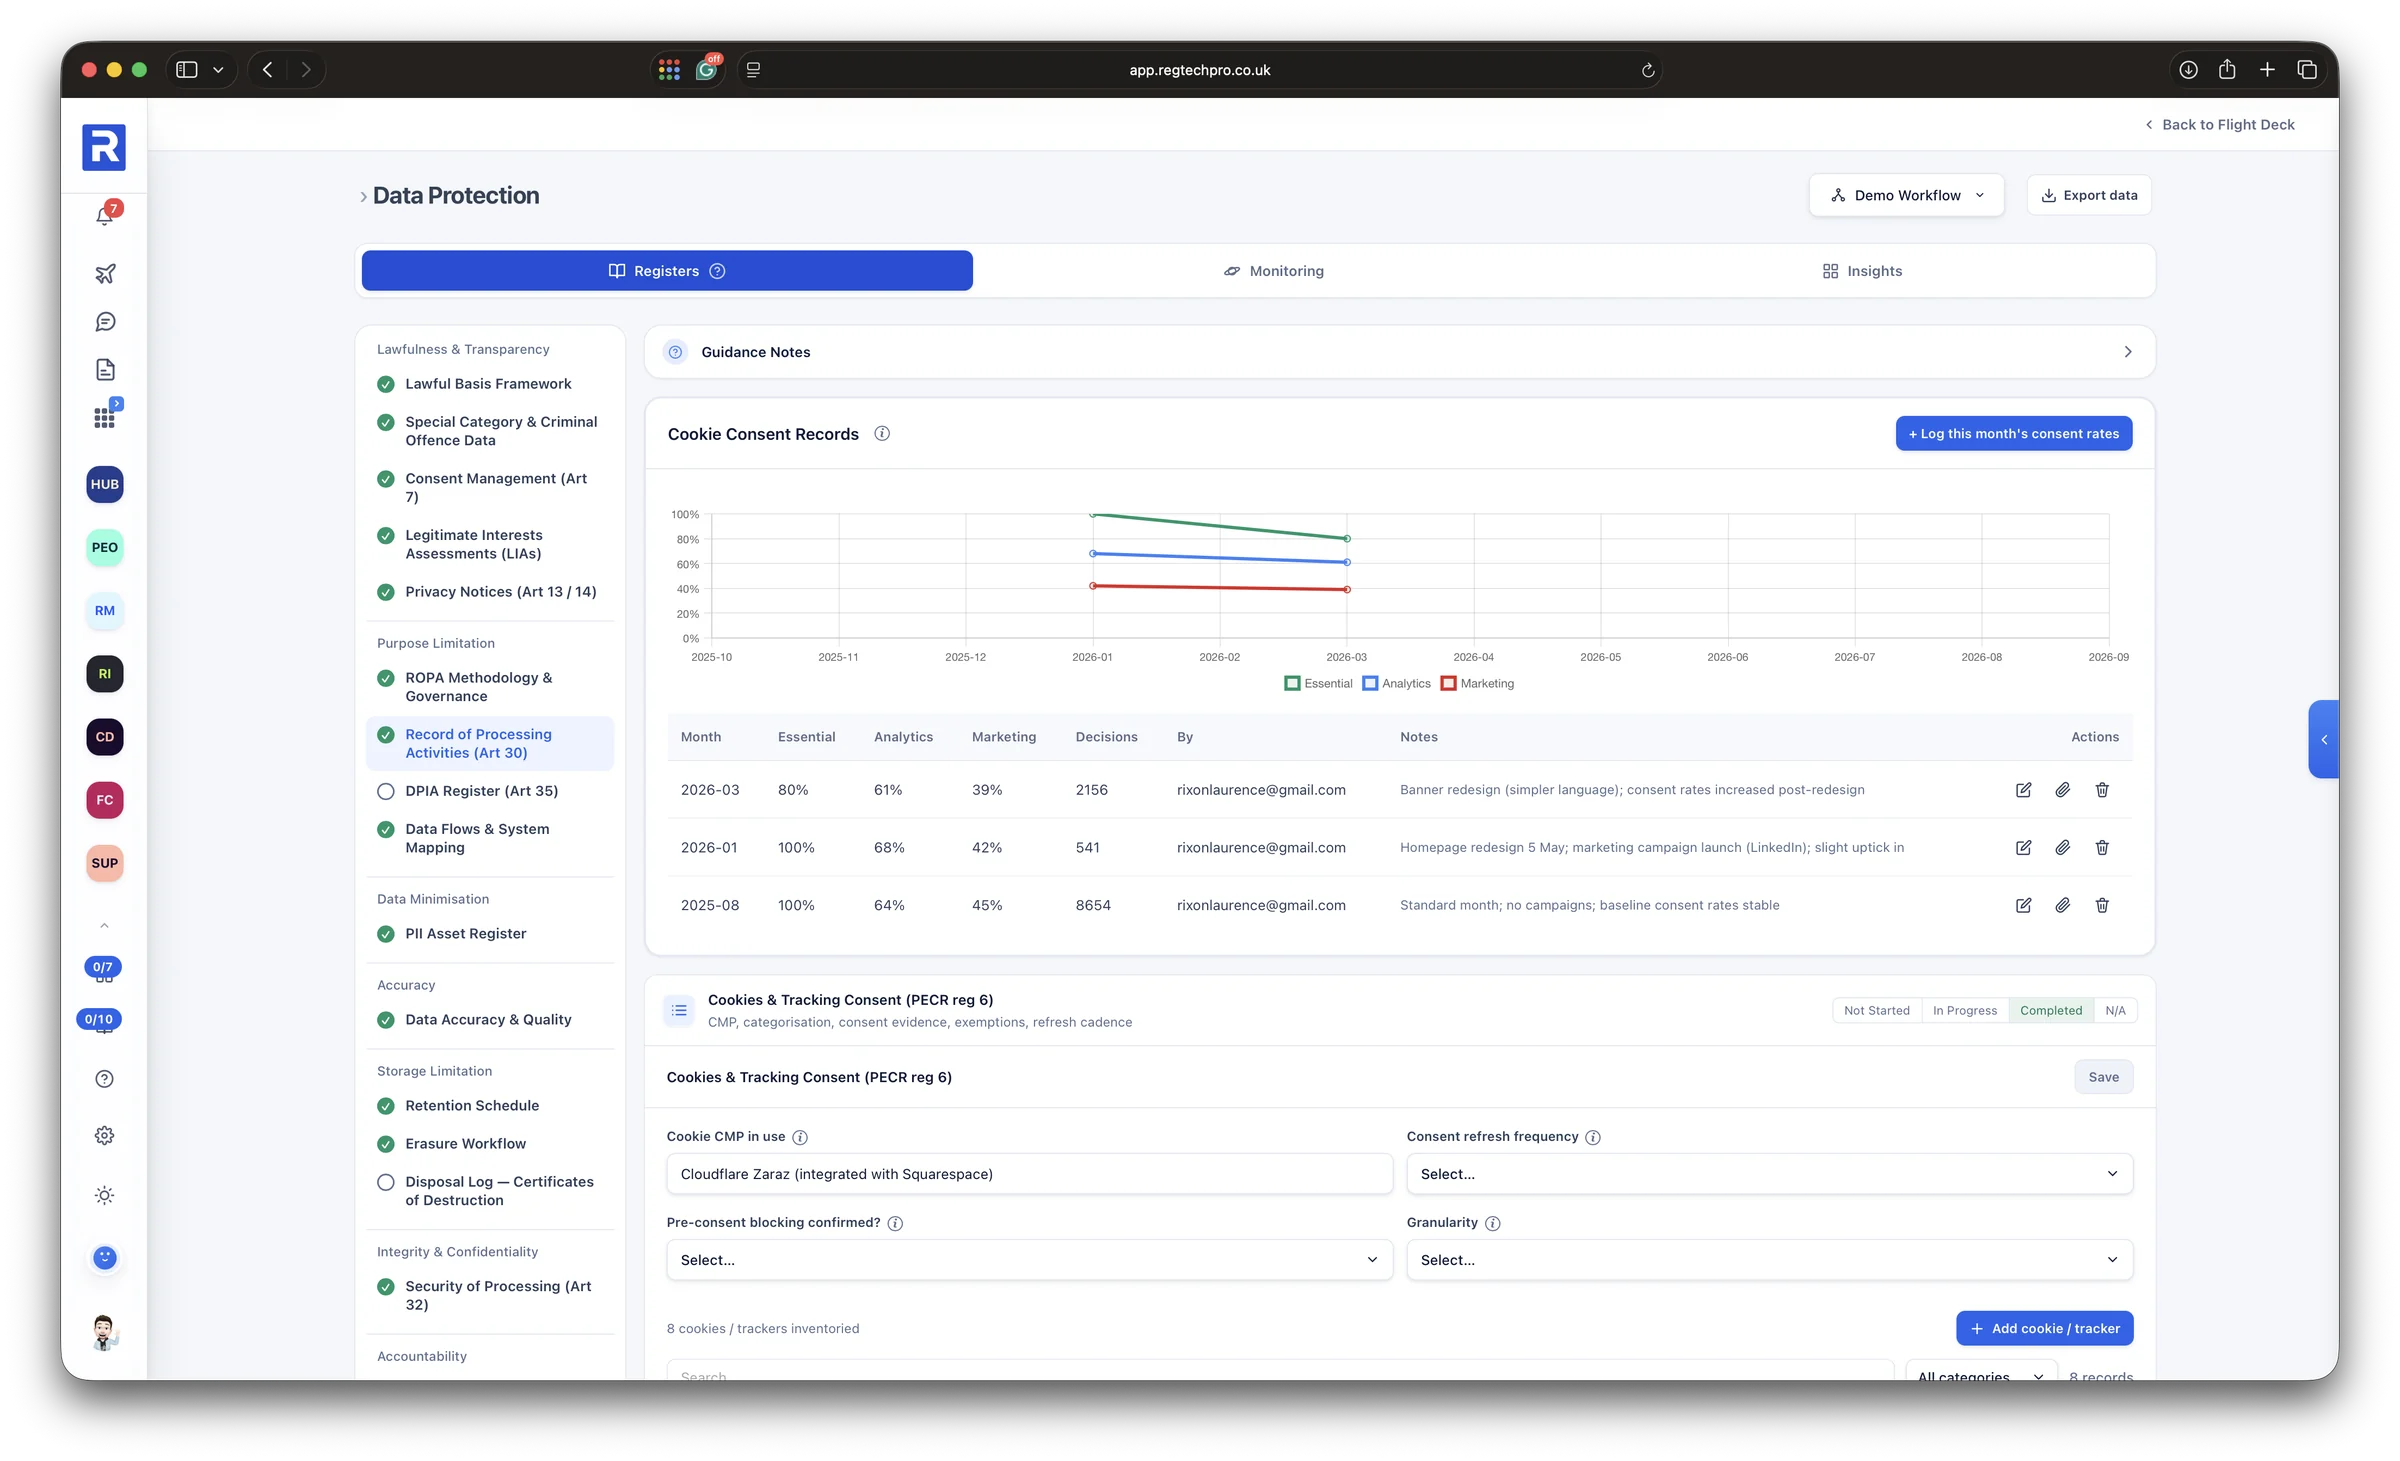Viewport: 2400px width, 1461px height.
Task: Click the Registers tab help icon
Action: click(717, 271)
